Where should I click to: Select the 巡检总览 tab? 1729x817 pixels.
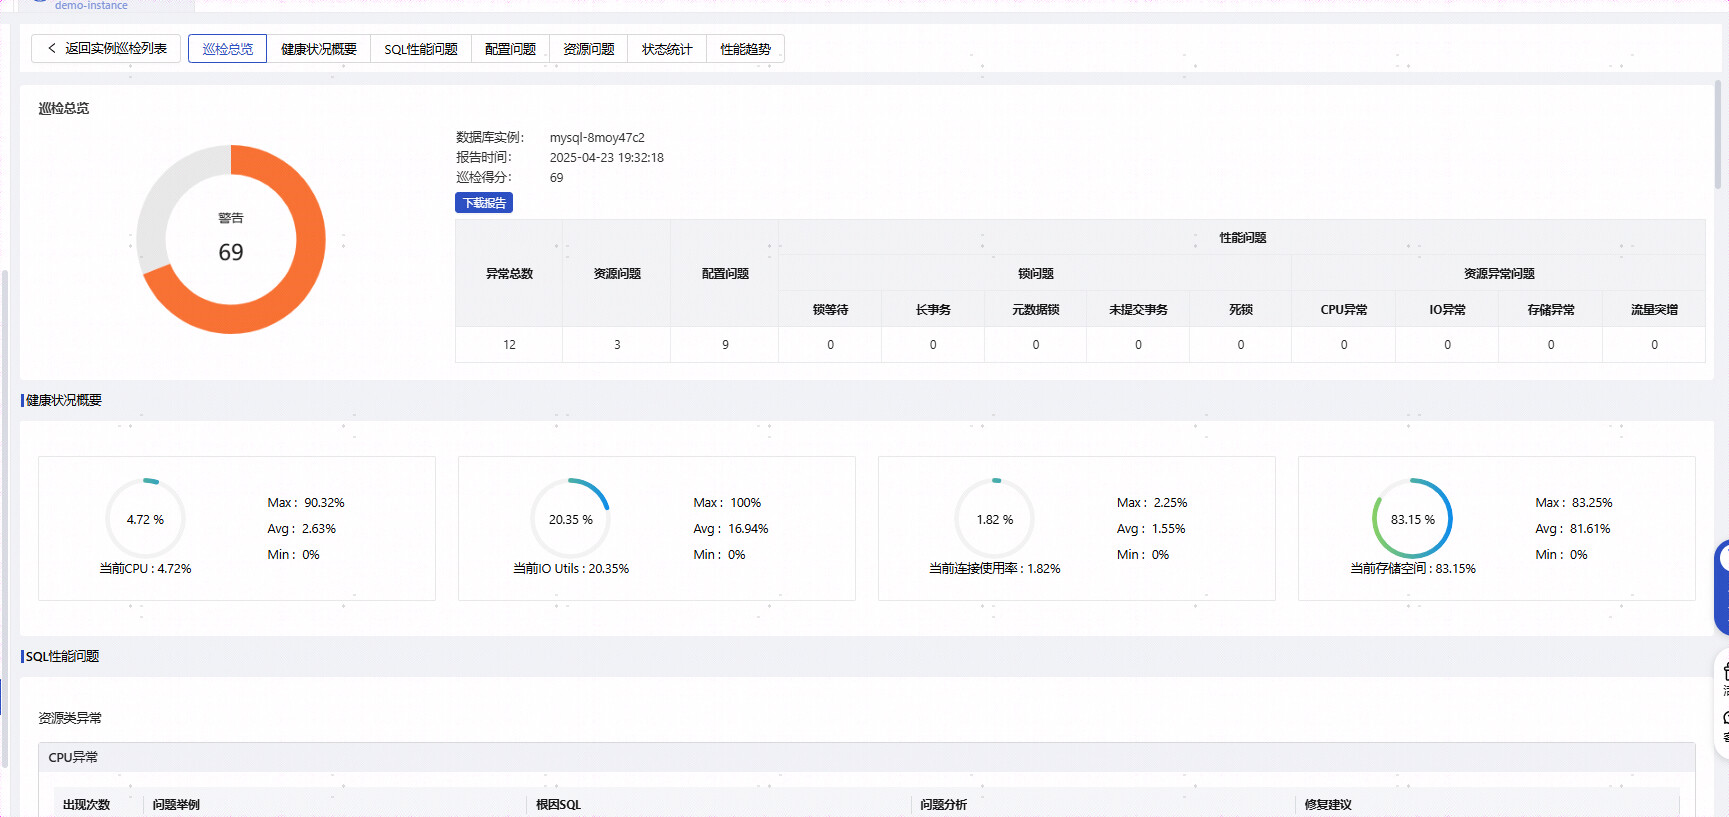(227, 49)
